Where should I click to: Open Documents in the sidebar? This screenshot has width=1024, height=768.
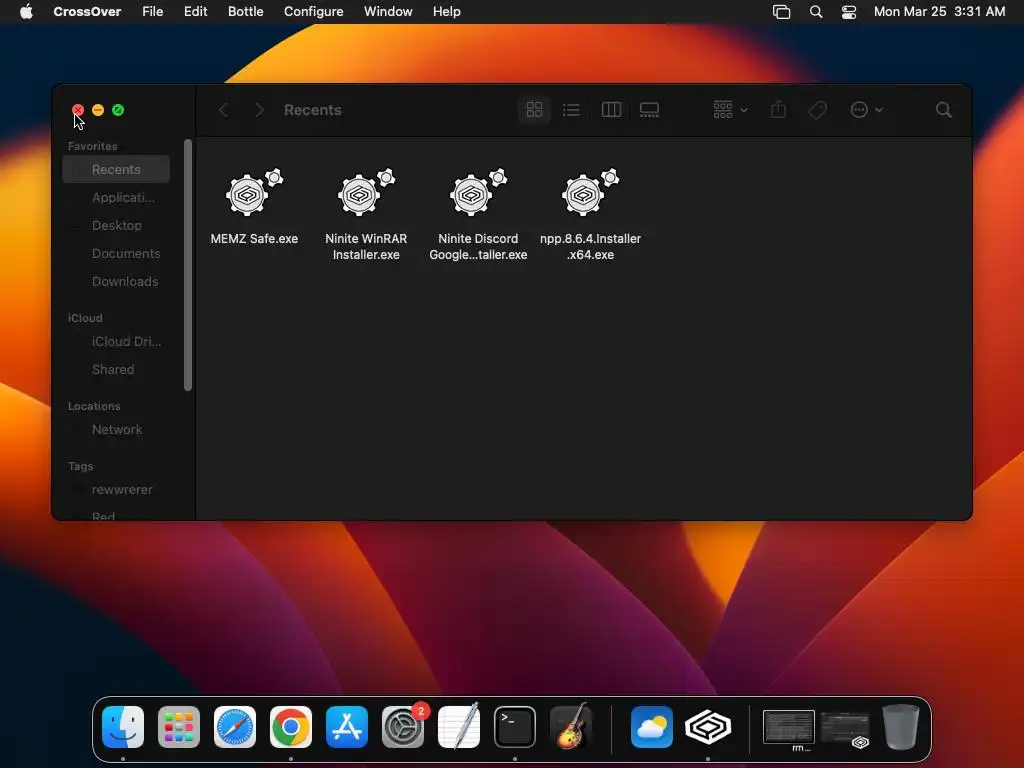point(116,253)
